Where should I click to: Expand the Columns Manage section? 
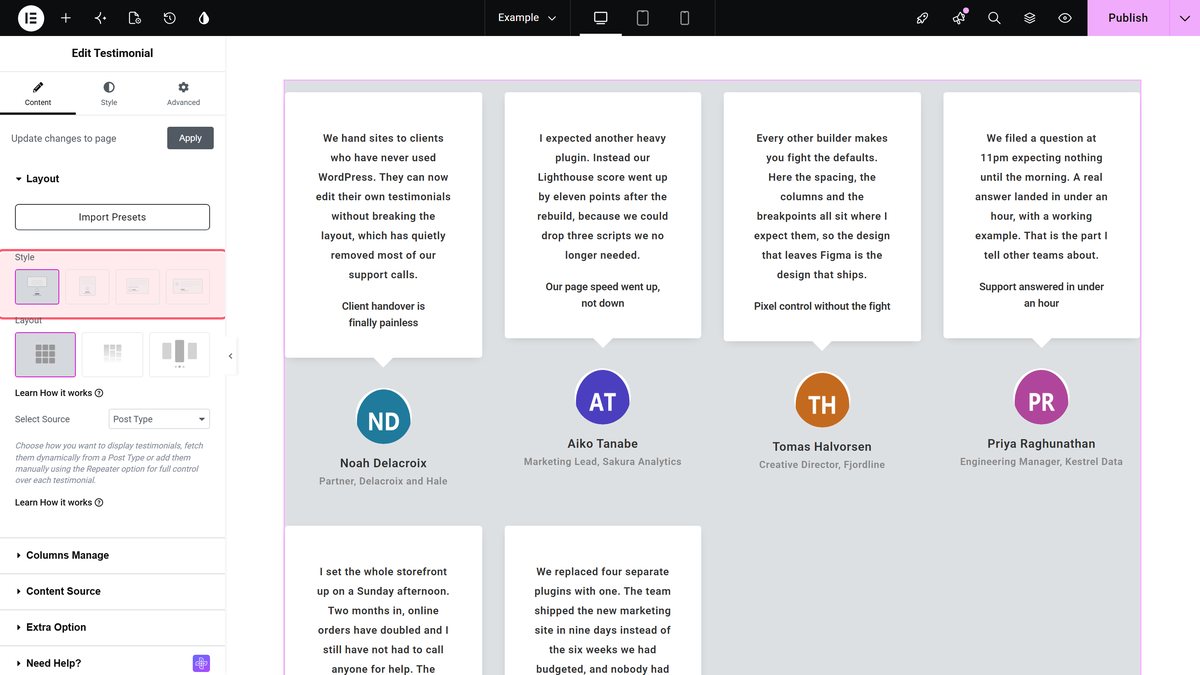[113, 555]
